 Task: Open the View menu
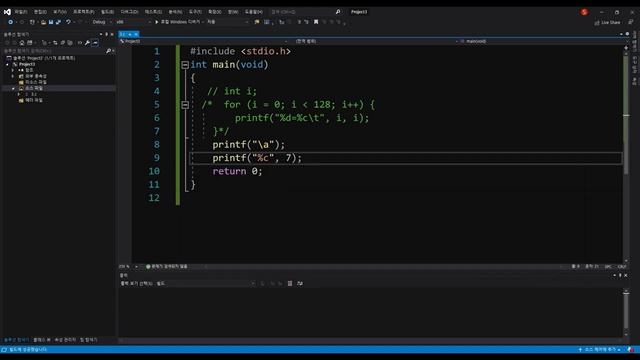[60, 12]
